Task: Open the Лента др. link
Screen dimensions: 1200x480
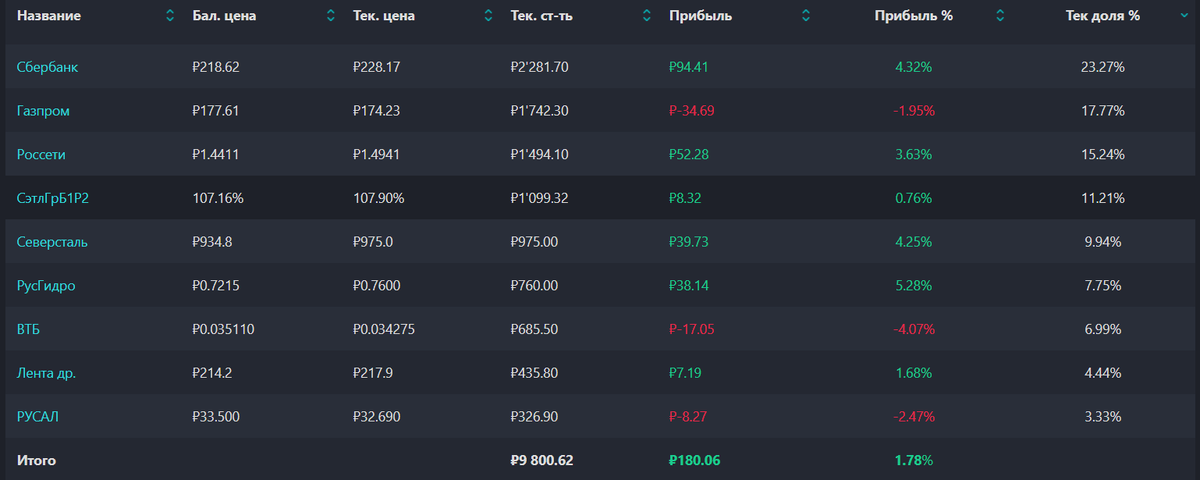Action: (x=46, y=373)
